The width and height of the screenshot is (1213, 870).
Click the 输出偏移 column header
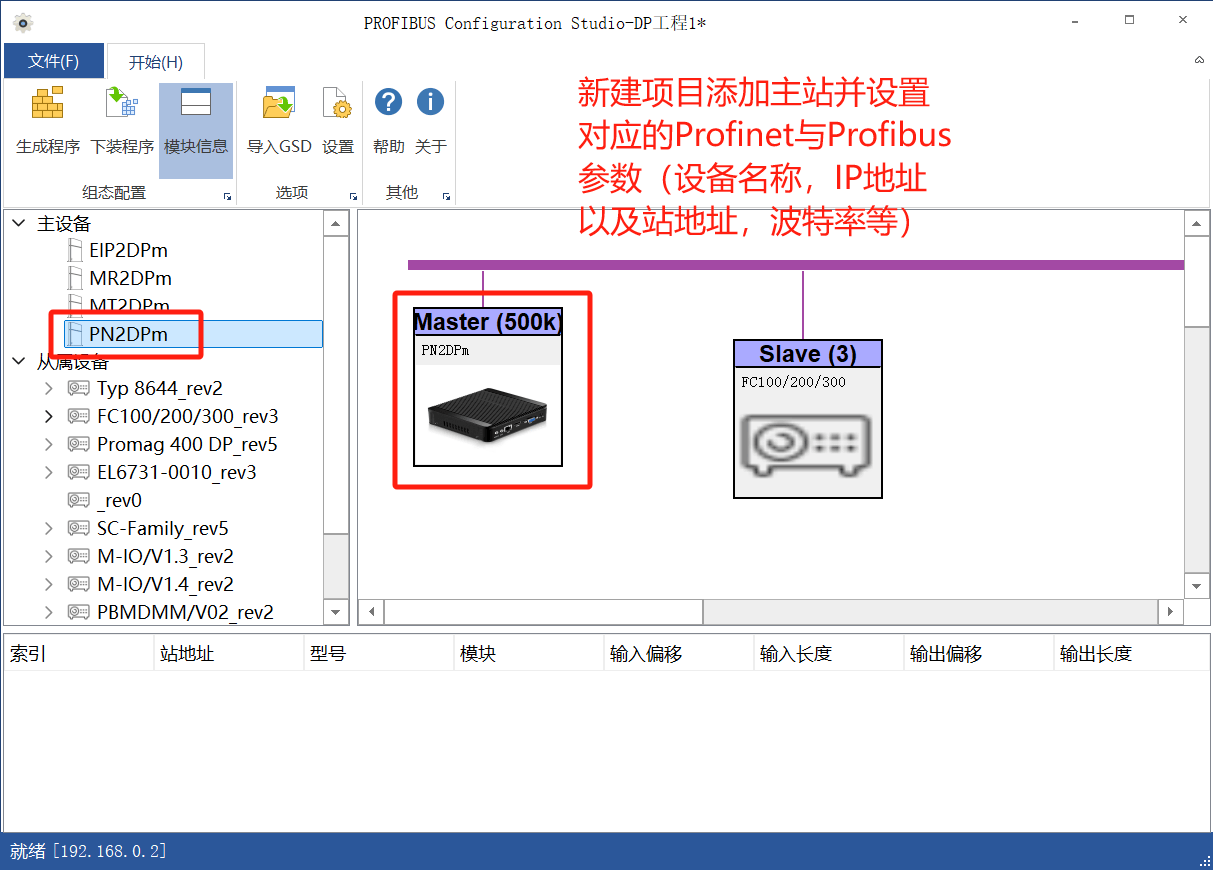[x=979, y=654]
